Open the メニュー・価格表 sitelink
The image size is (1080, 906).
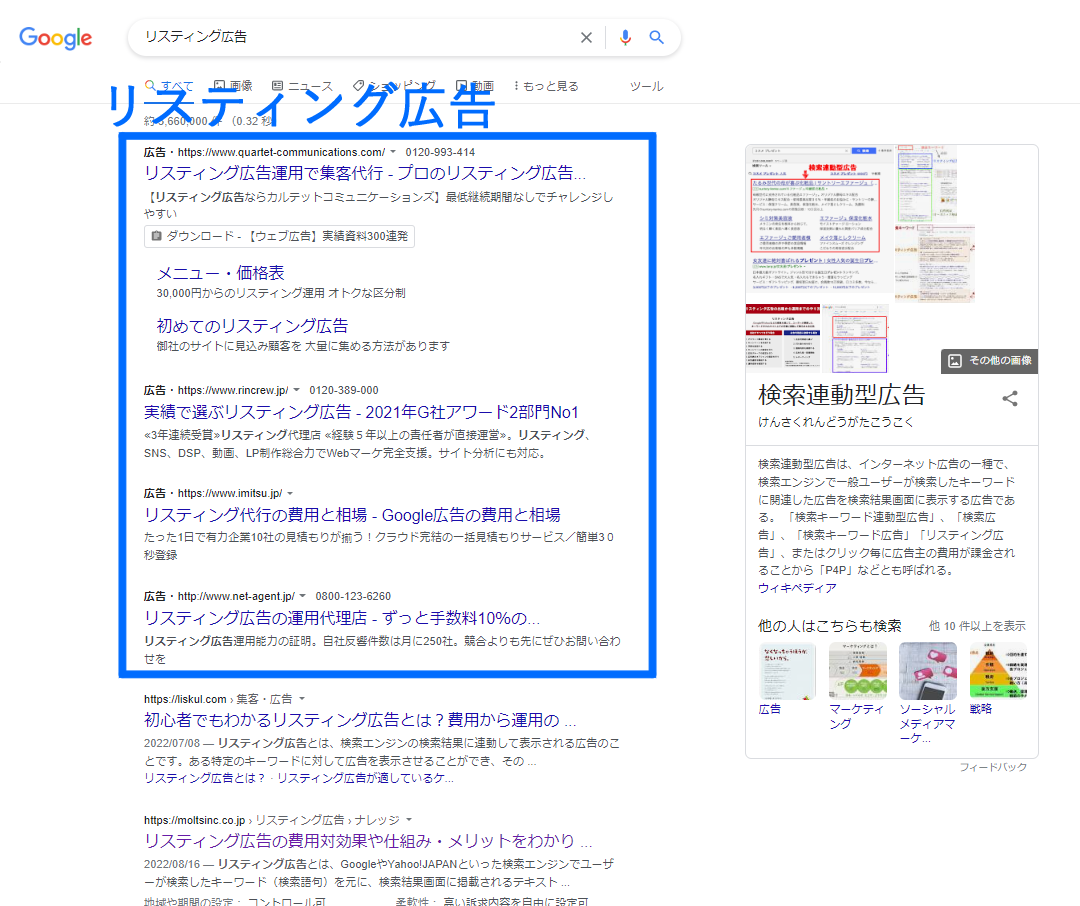[220, 273]
